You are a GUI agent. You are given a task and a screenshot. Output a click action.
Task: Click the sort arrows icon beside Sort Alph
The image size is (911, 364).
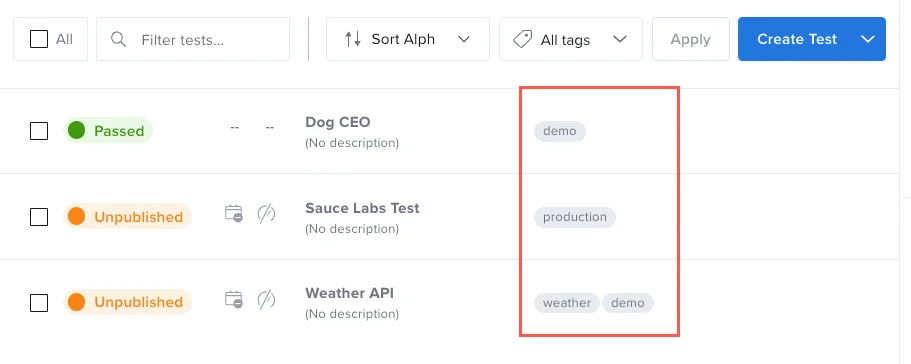click(x=353, y=39)
